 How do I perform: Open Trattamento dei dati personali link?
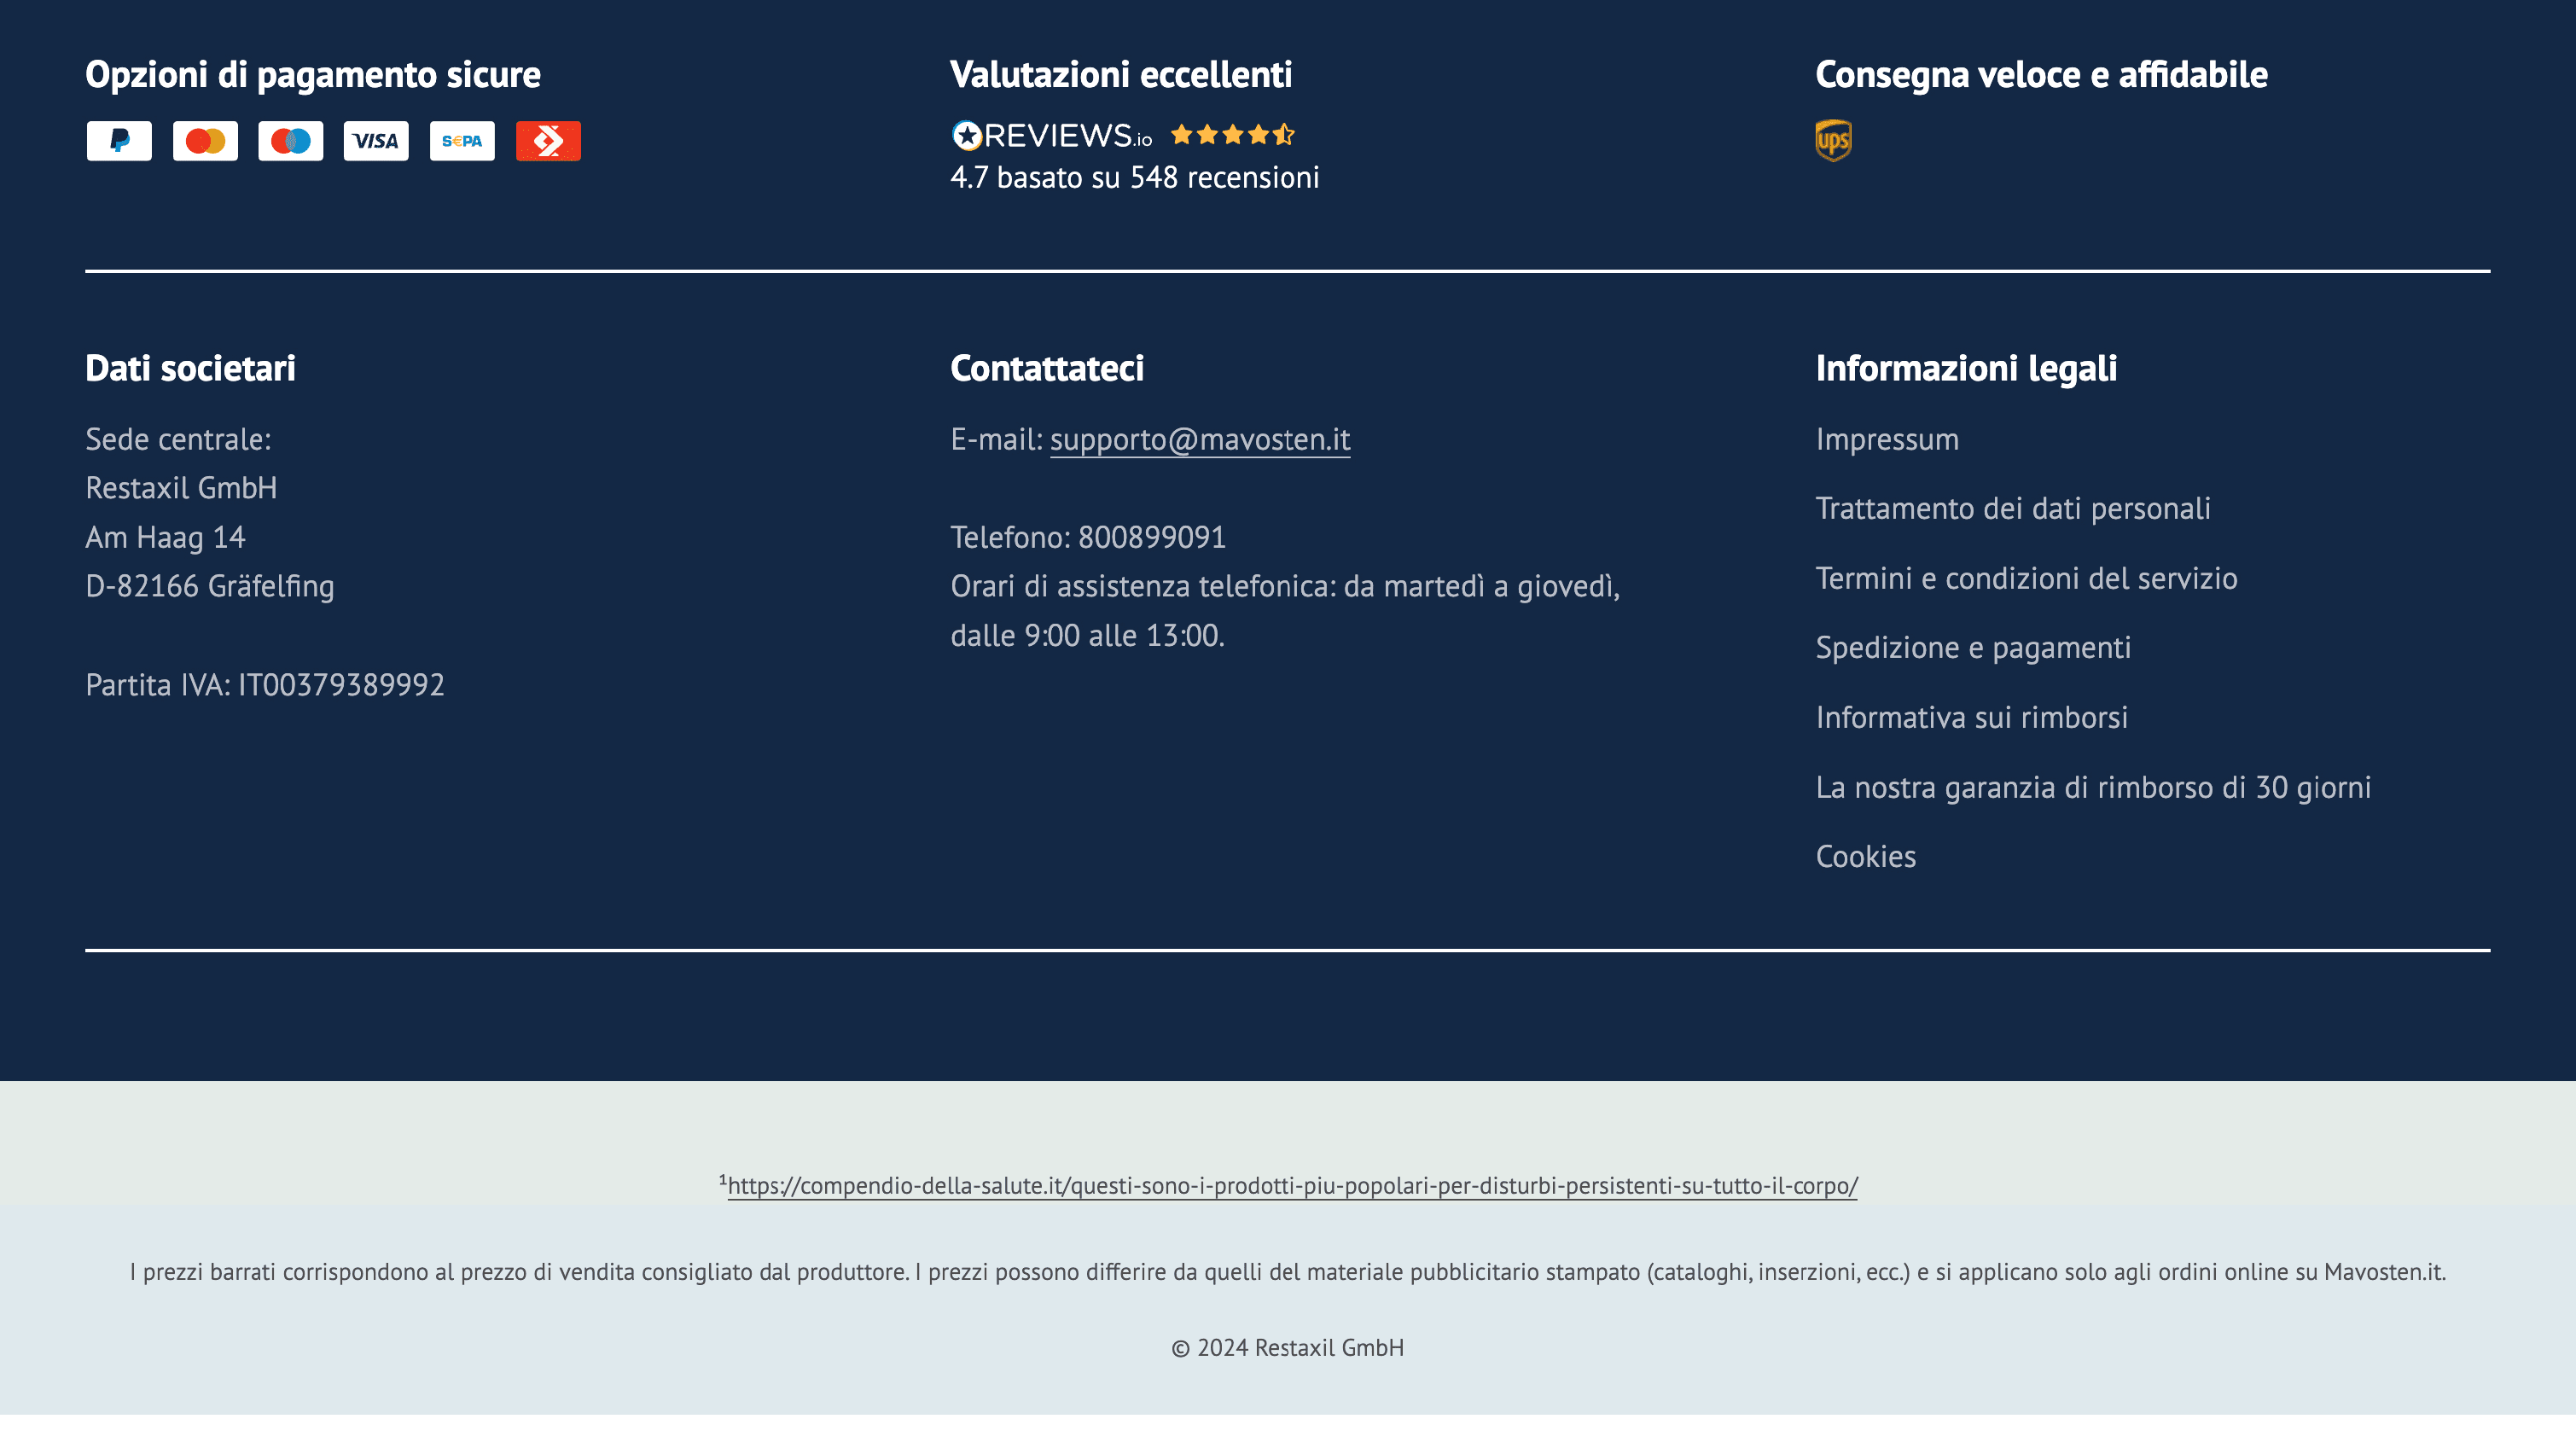click(2012, 508)
